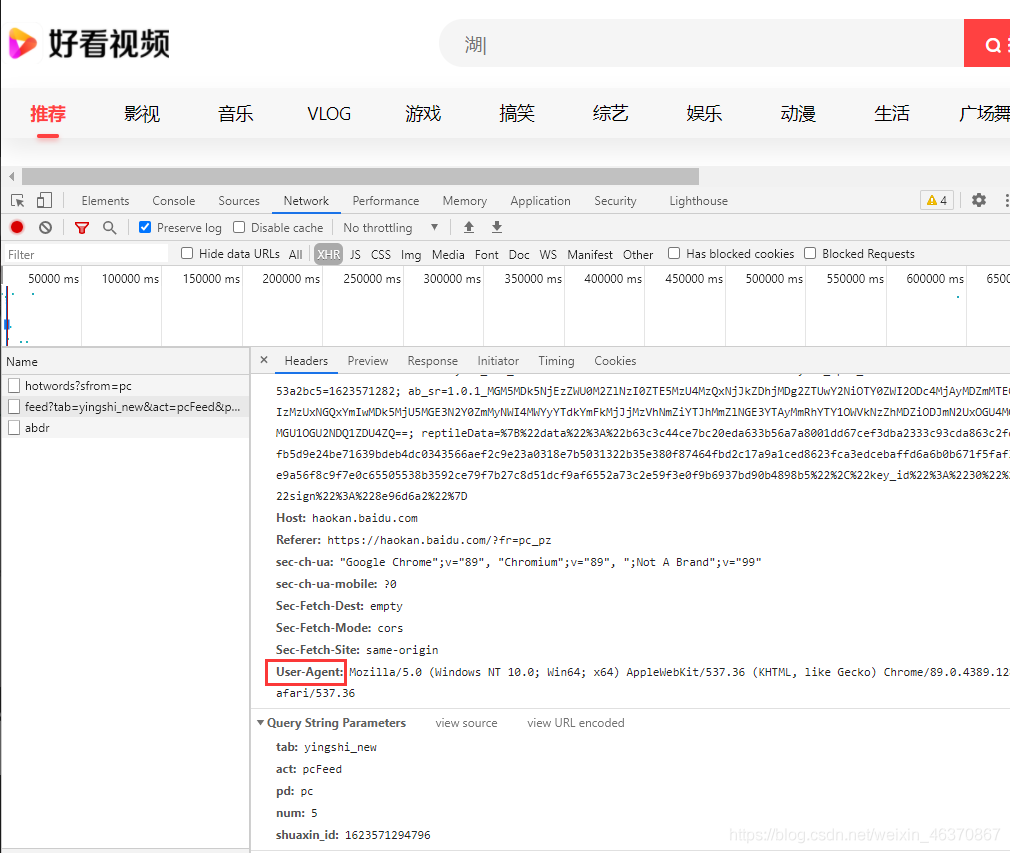Toggle the device toolbar icon

point(44,201)
